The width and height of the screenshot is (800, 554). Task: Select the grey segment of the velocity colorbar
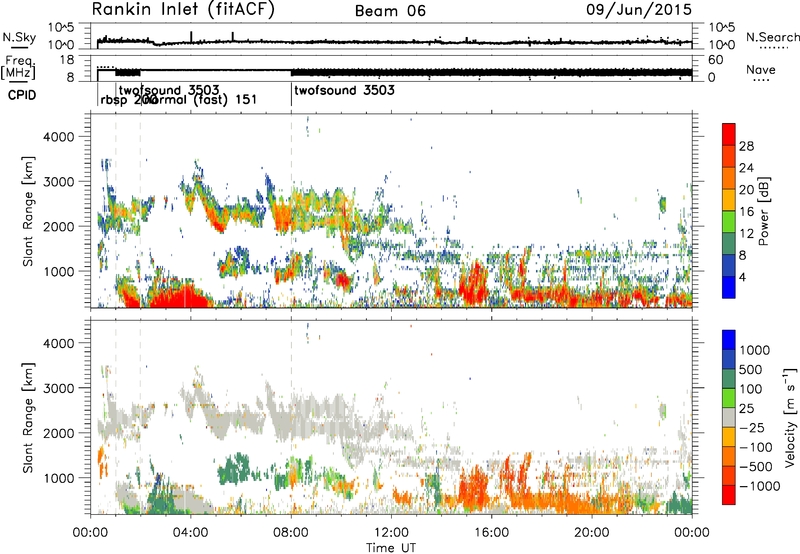tap(729, 417)
